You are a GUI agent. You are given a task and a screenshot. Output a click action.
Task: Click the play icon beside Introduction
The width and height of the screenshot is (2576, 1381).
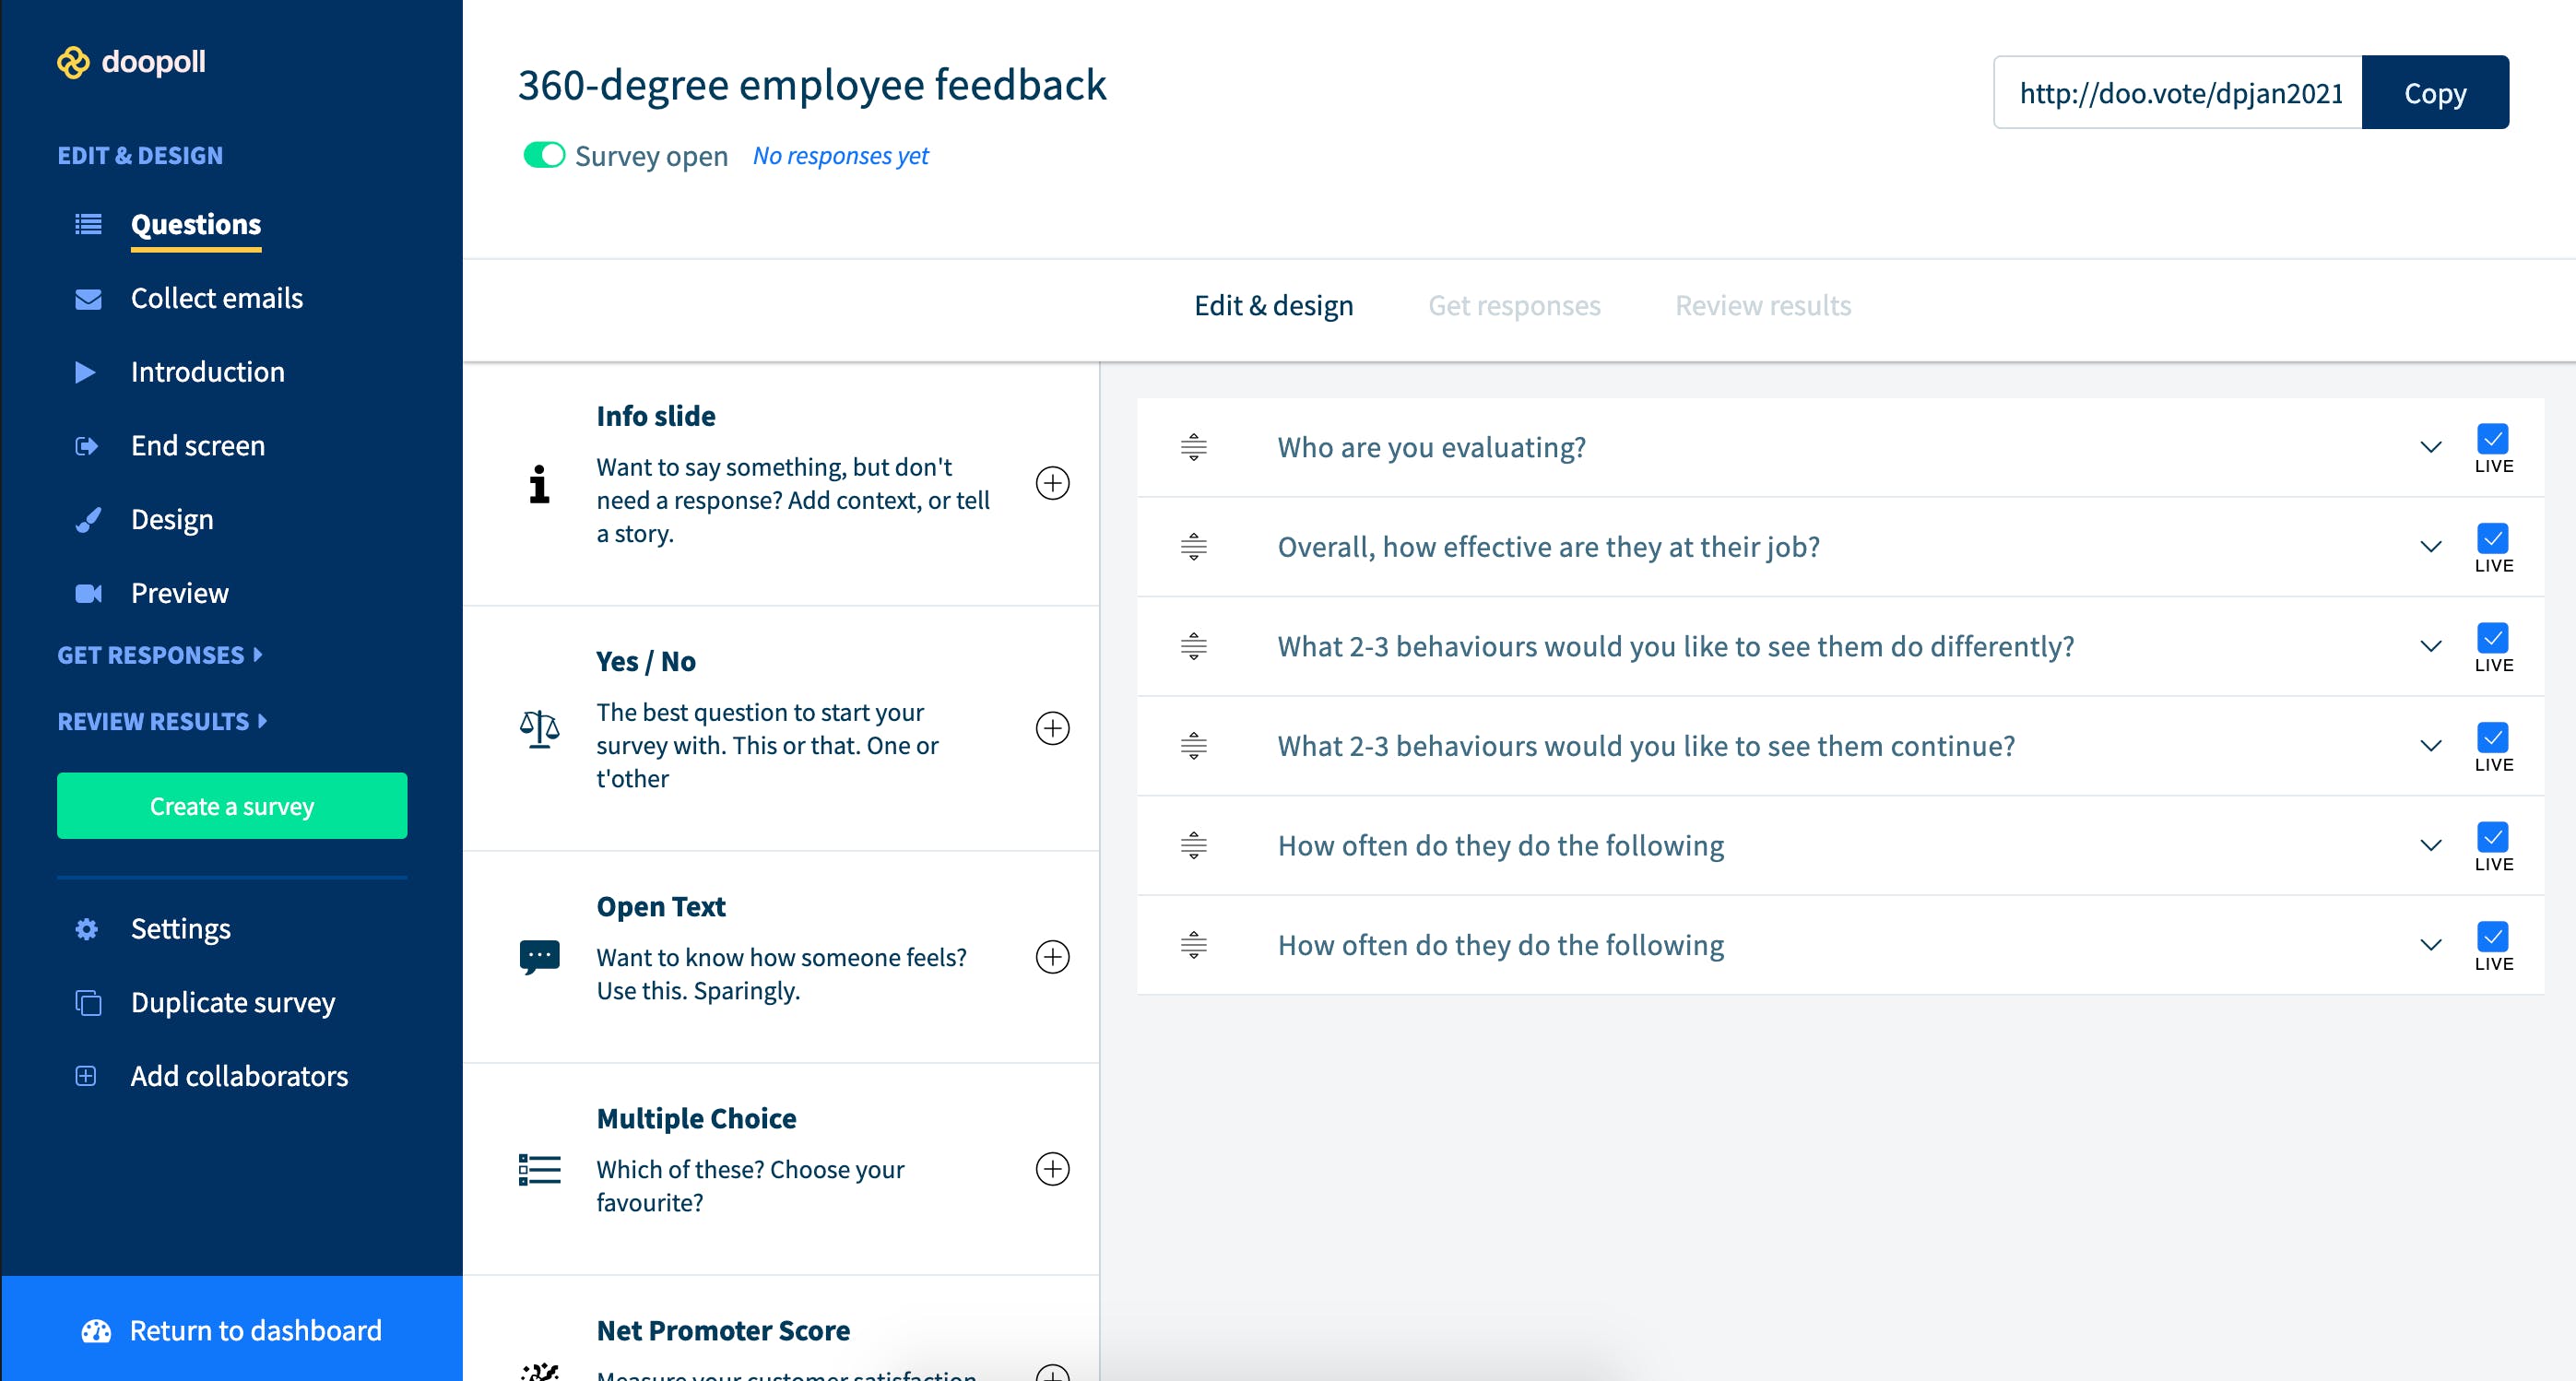[x=86, y=372]
